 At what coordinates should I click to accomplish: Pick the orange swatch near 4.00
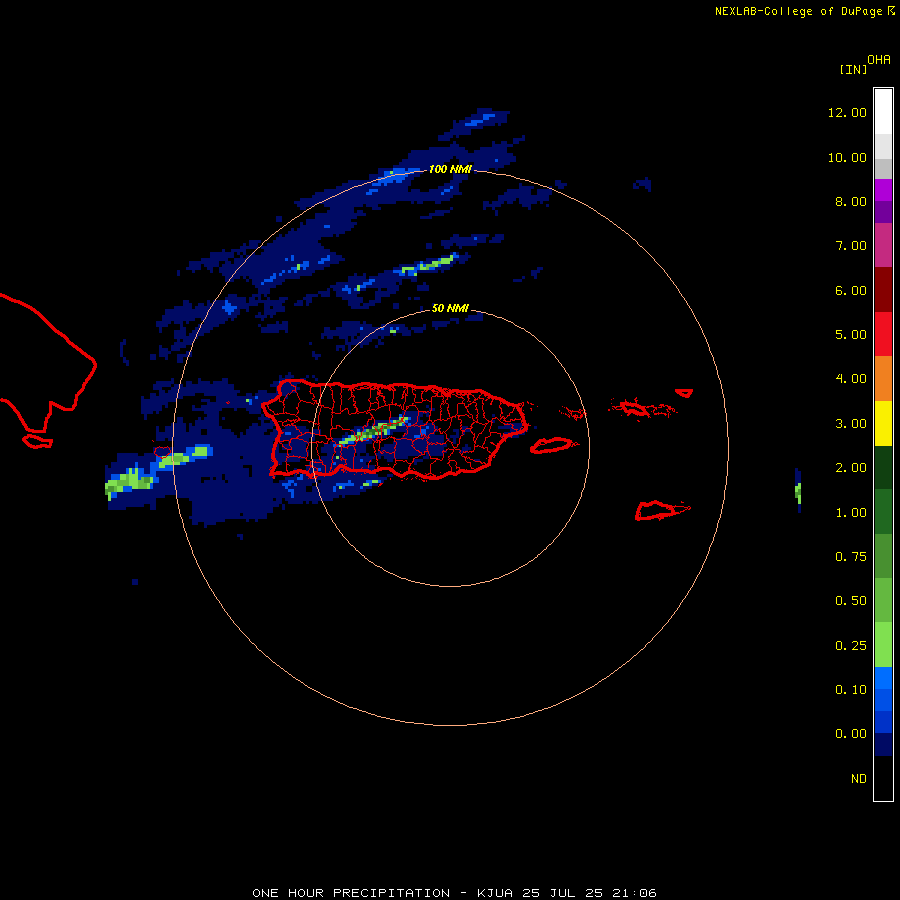pos(883,379)
